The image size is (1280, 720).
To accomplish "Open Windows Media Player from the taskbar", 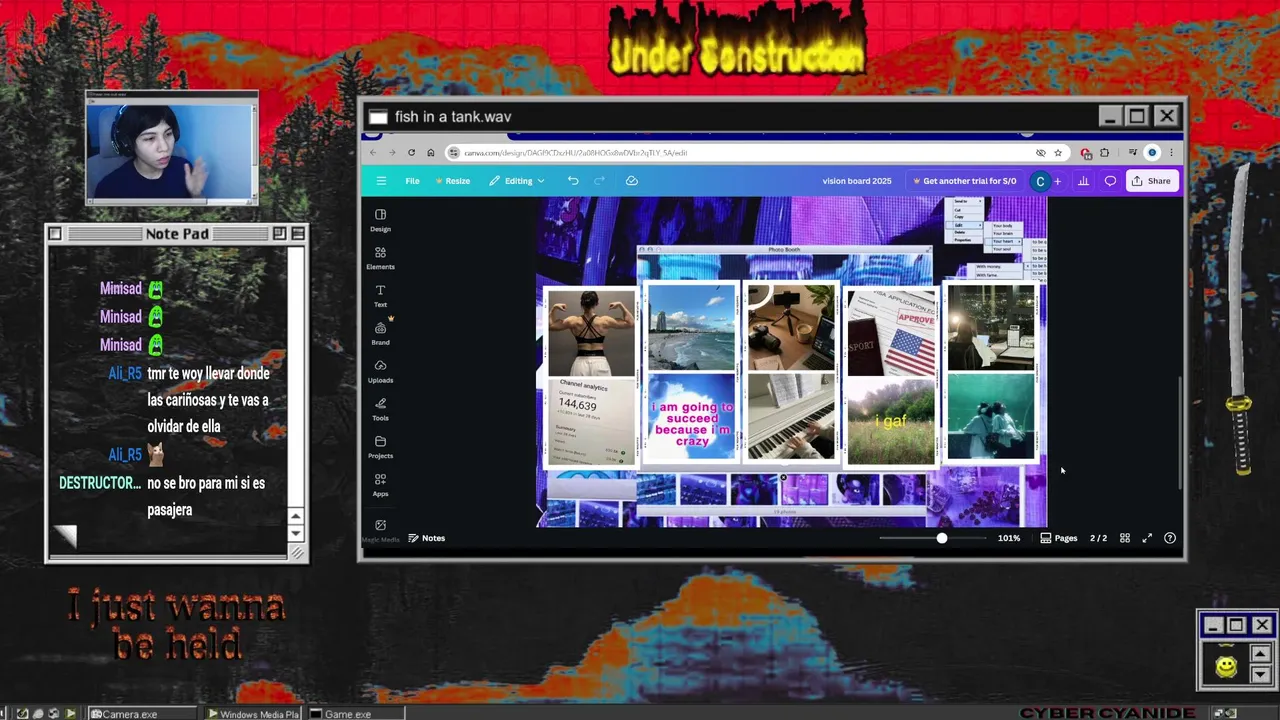I will pos(254,714).
